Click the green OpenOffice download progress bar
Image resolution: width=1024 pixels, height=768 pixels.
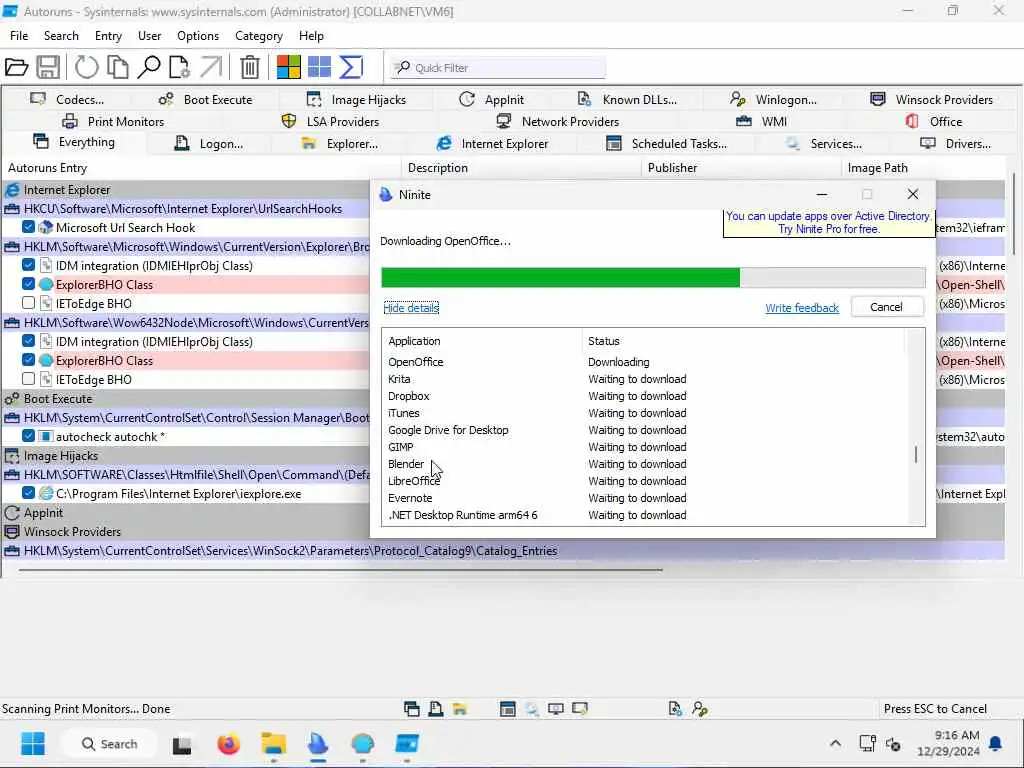[560, 278]
